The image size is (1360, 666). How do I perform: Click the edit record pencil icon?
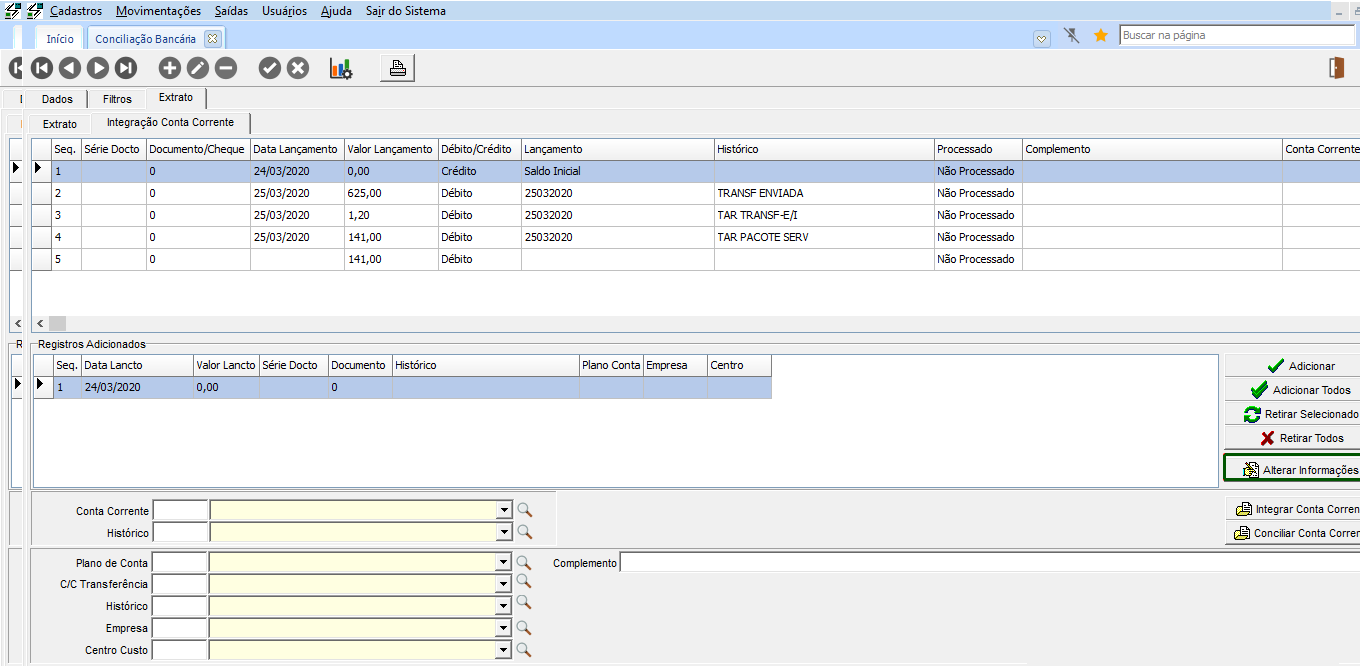pos(198,68)
